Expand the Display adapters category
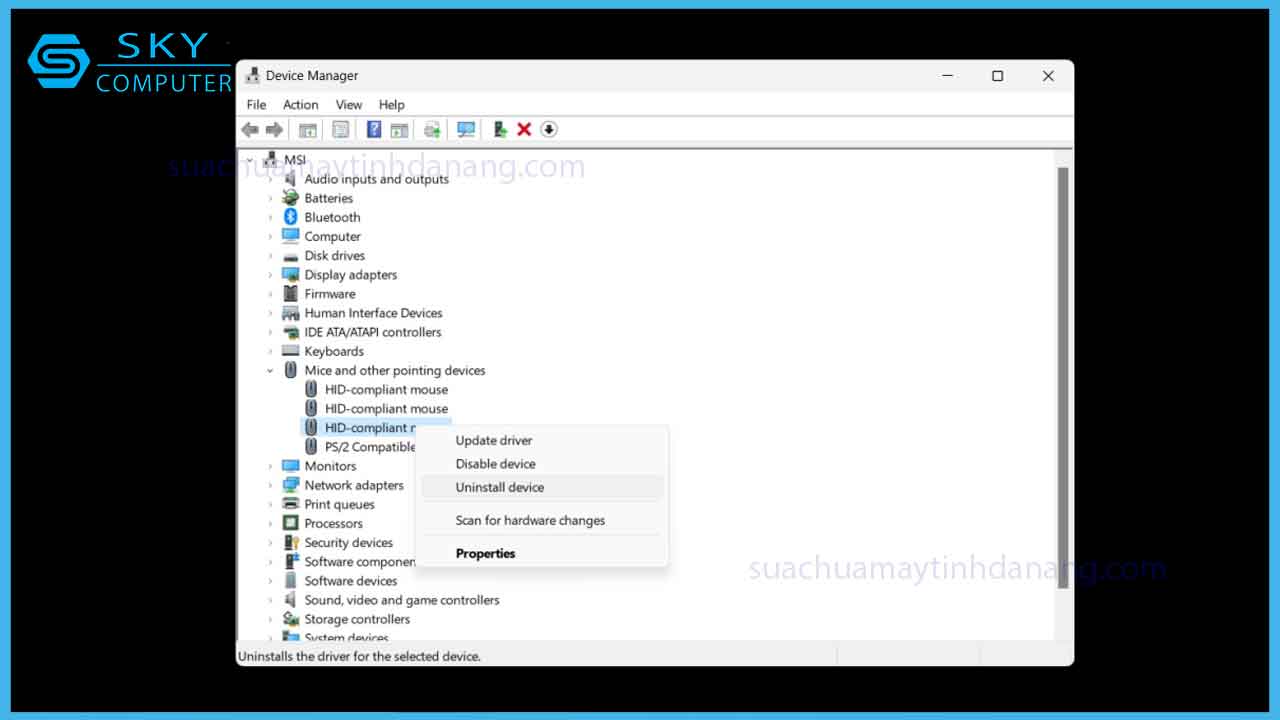This screenshot has height=720, width=1280. pos(270,275)
